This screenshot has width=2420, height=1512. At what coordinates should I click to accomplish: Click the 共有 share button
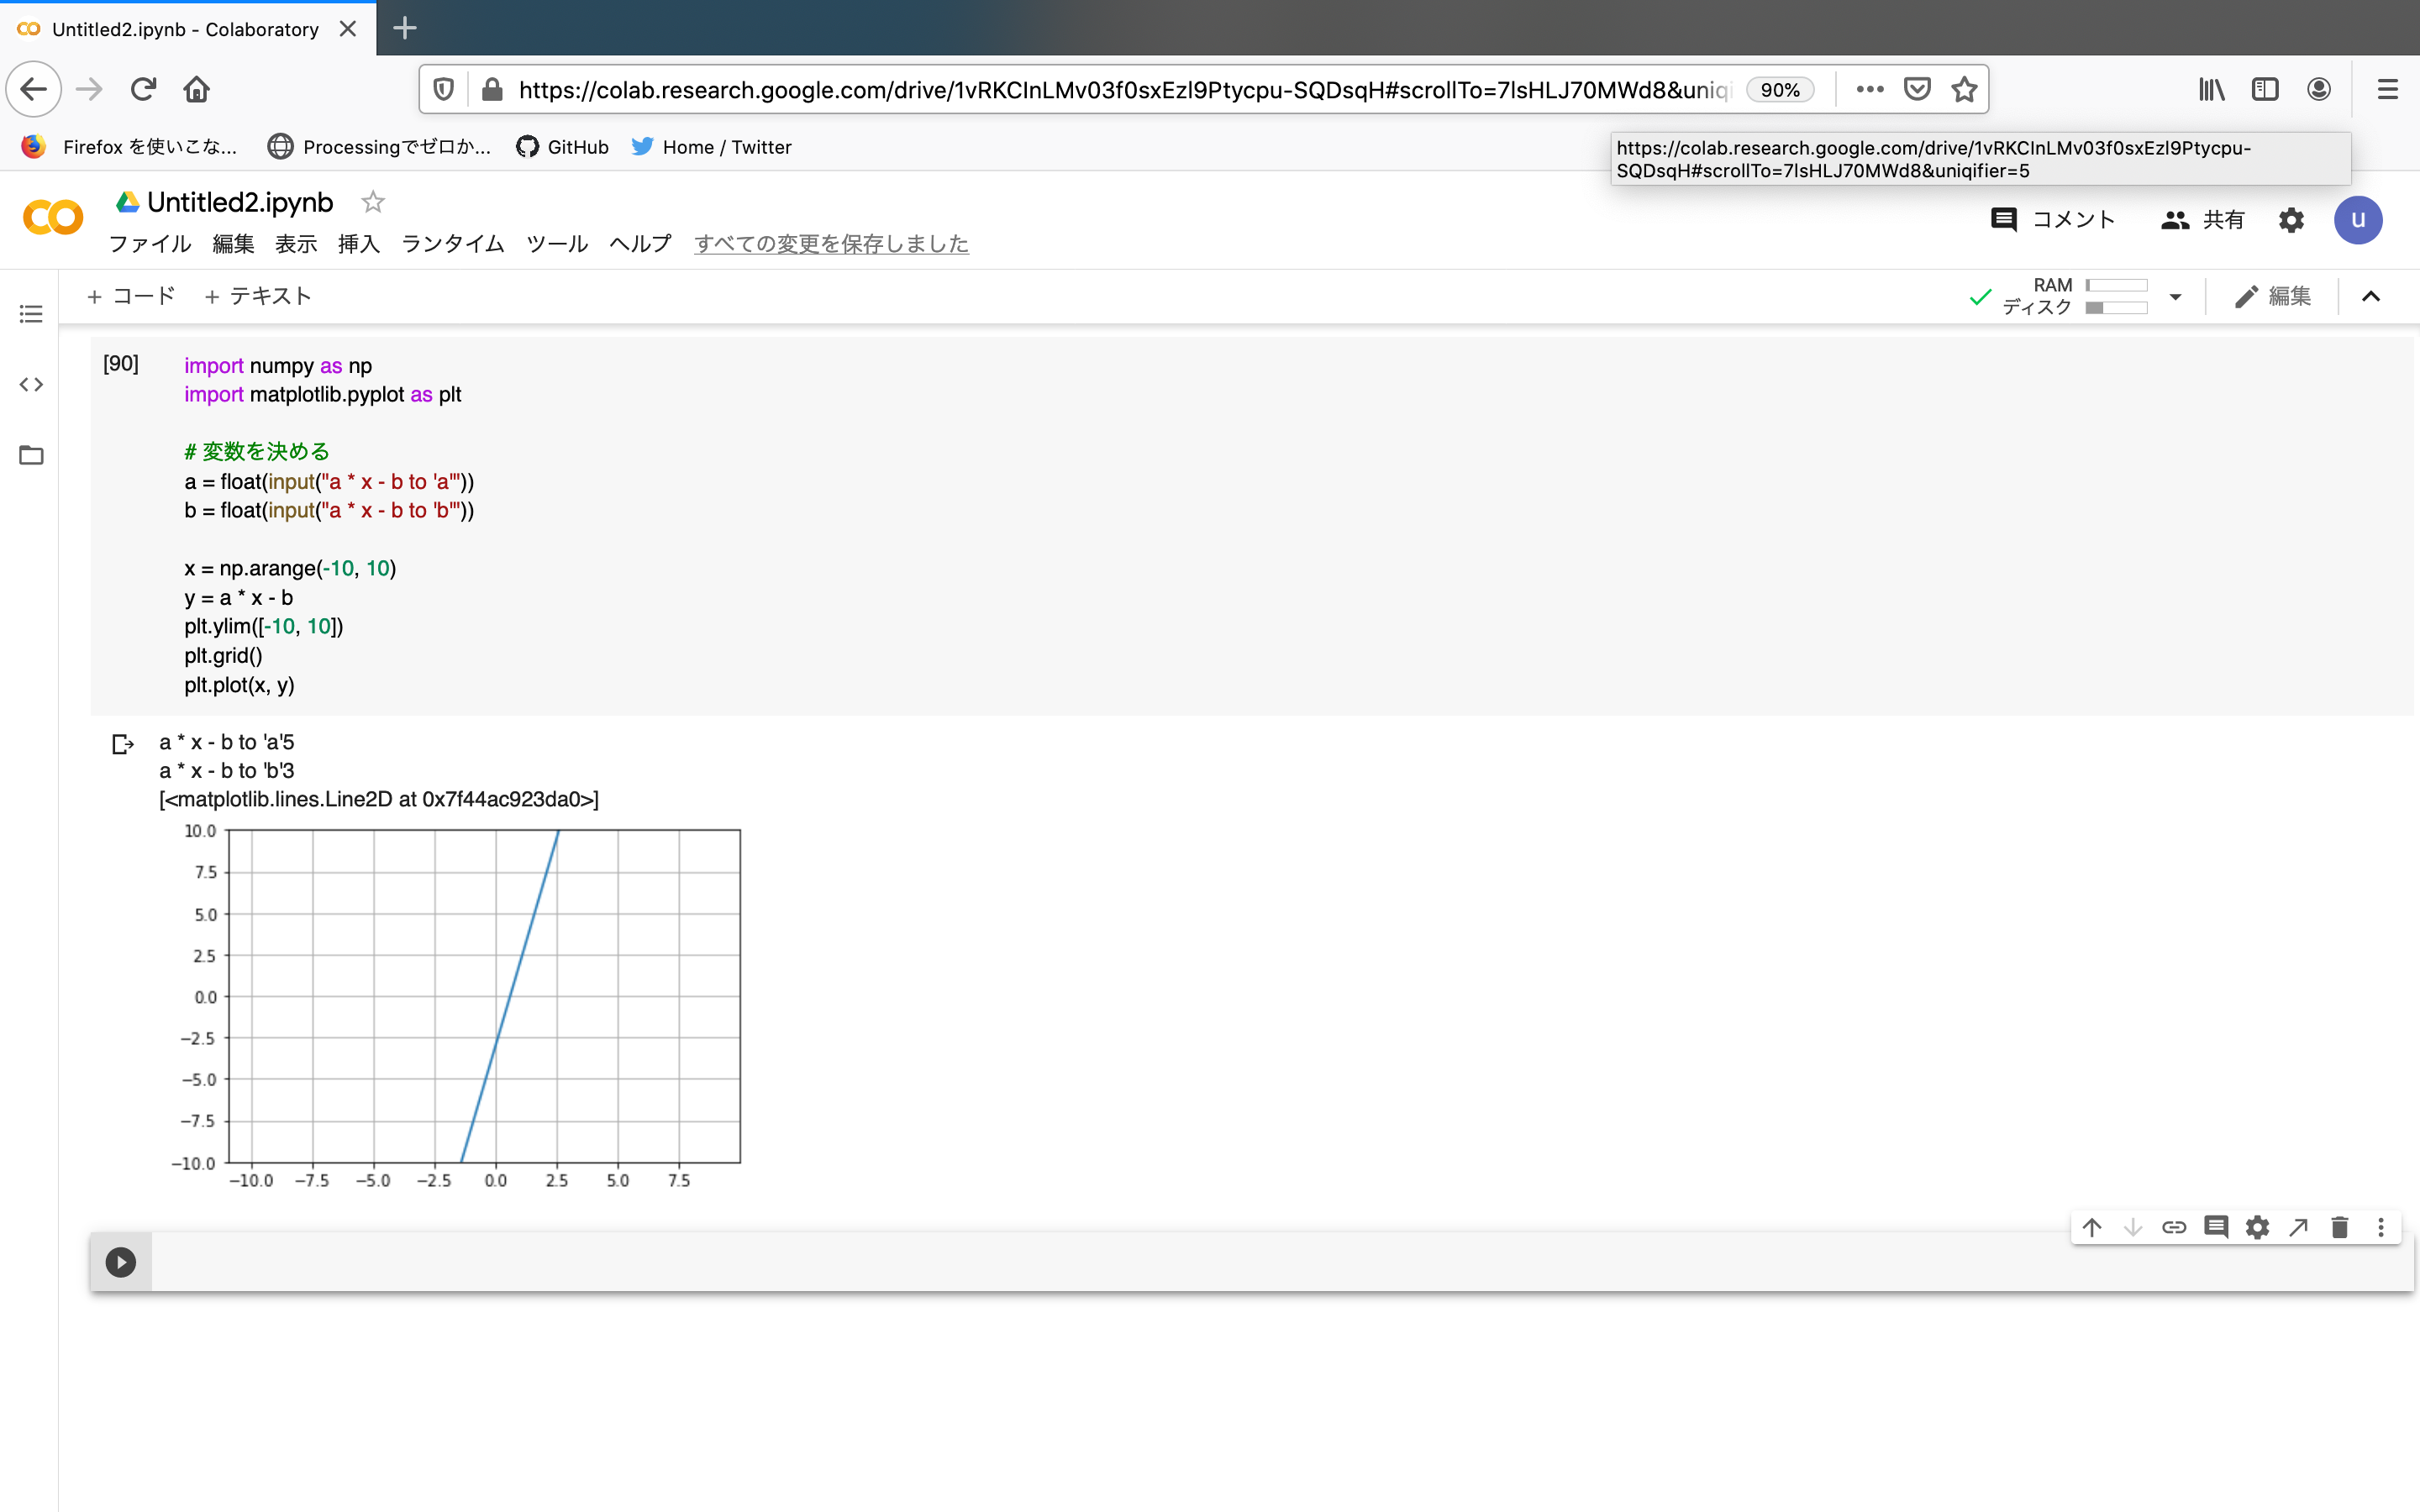coord(2203,220)
